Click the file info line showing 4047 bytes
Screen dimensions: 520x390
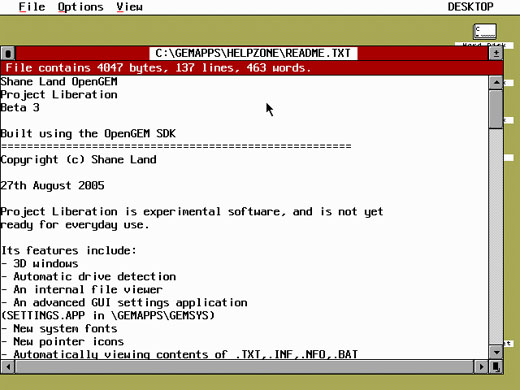(x=158, y=68)
